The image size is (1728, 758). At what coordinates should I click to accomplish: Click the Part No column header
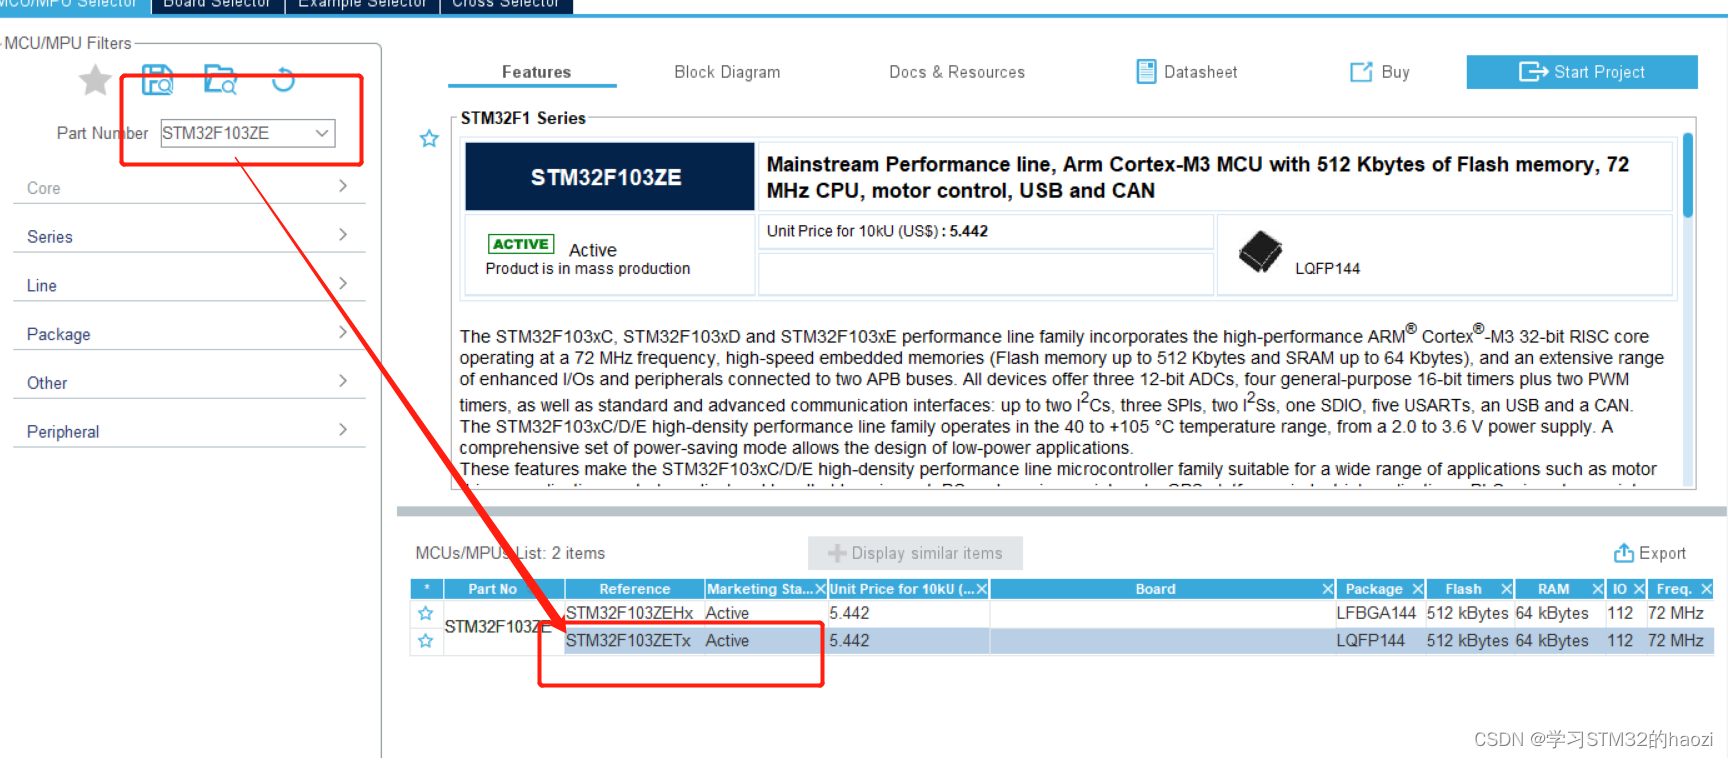point(503,589)
